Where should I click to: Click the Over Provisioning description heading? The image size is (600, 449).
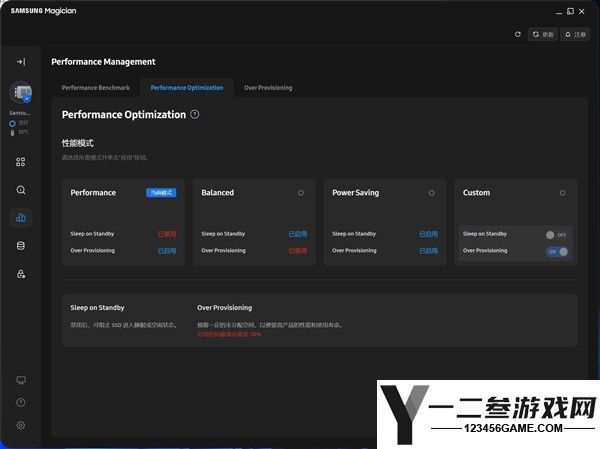[225, 307]
